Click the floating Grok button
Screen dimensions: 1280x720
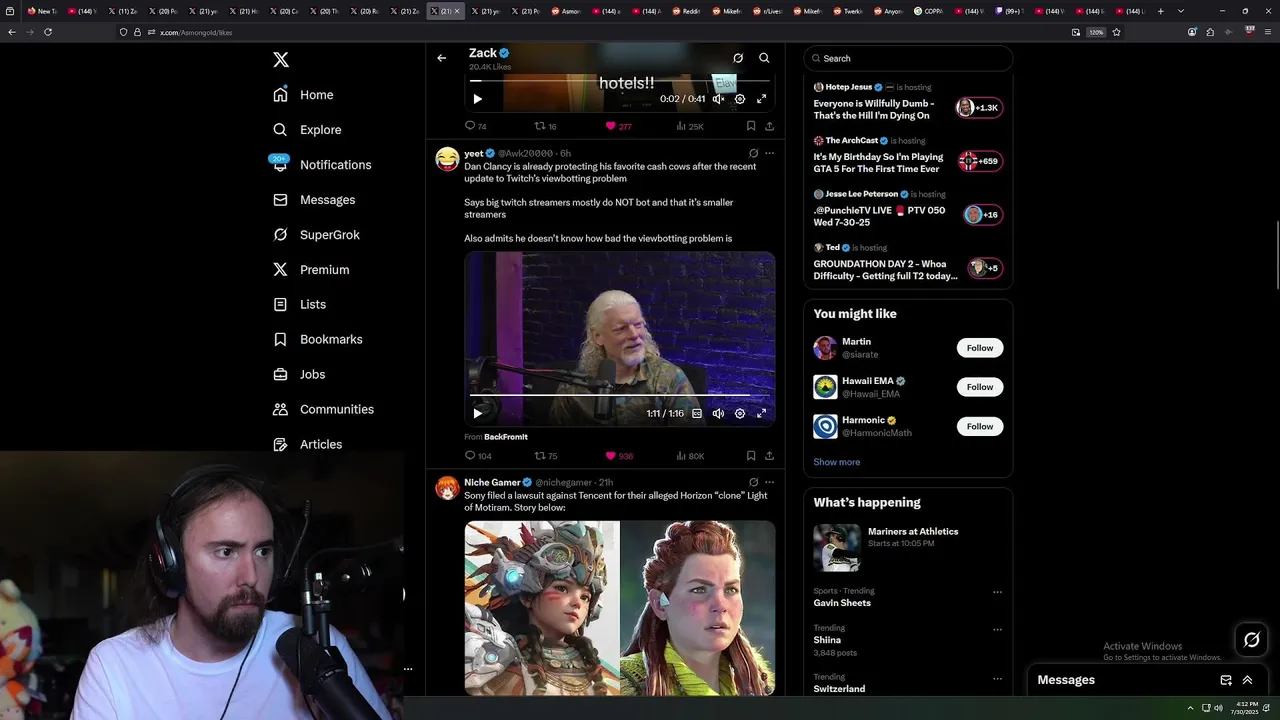click(1251, 640)
